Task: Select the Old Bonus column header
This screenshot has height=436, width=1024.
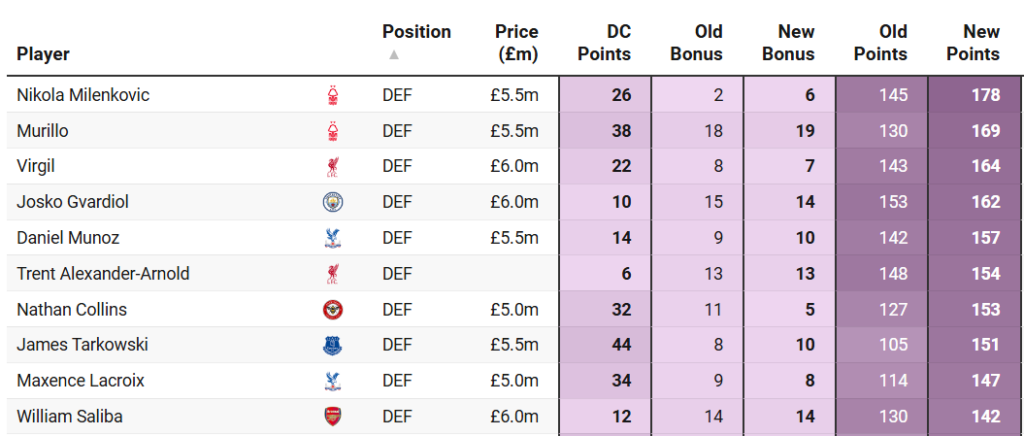Action: 696,43
